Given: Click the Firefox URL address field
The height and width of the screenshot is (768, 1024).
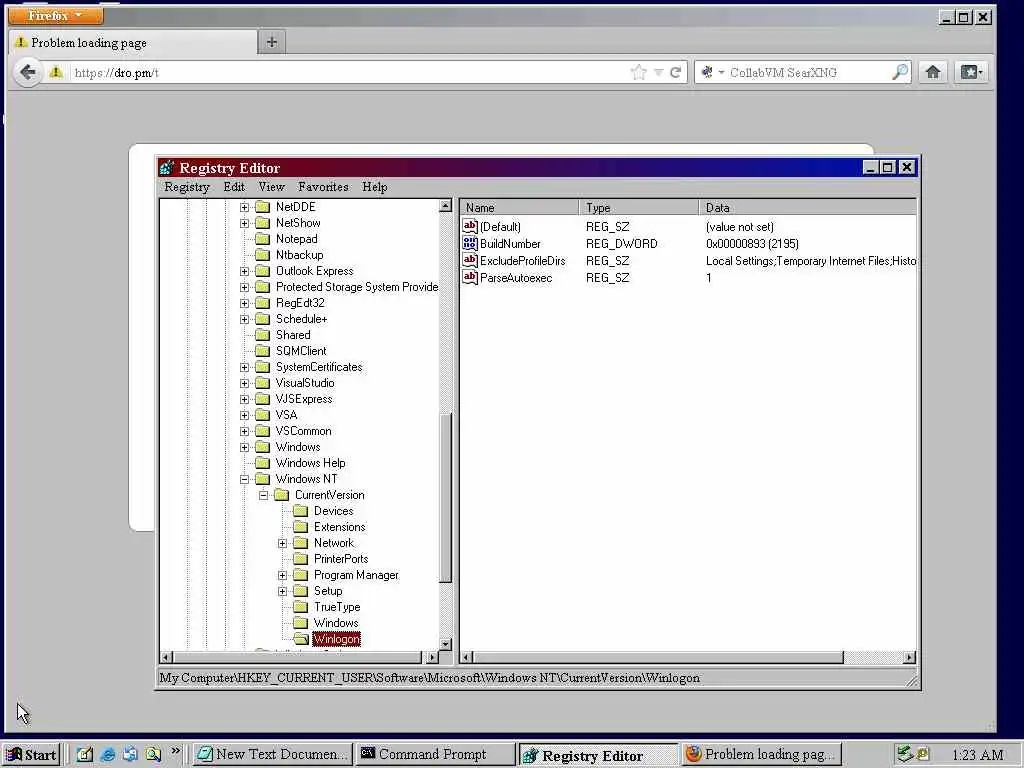Looking at the screenshot, I should (x=349, y=72).
